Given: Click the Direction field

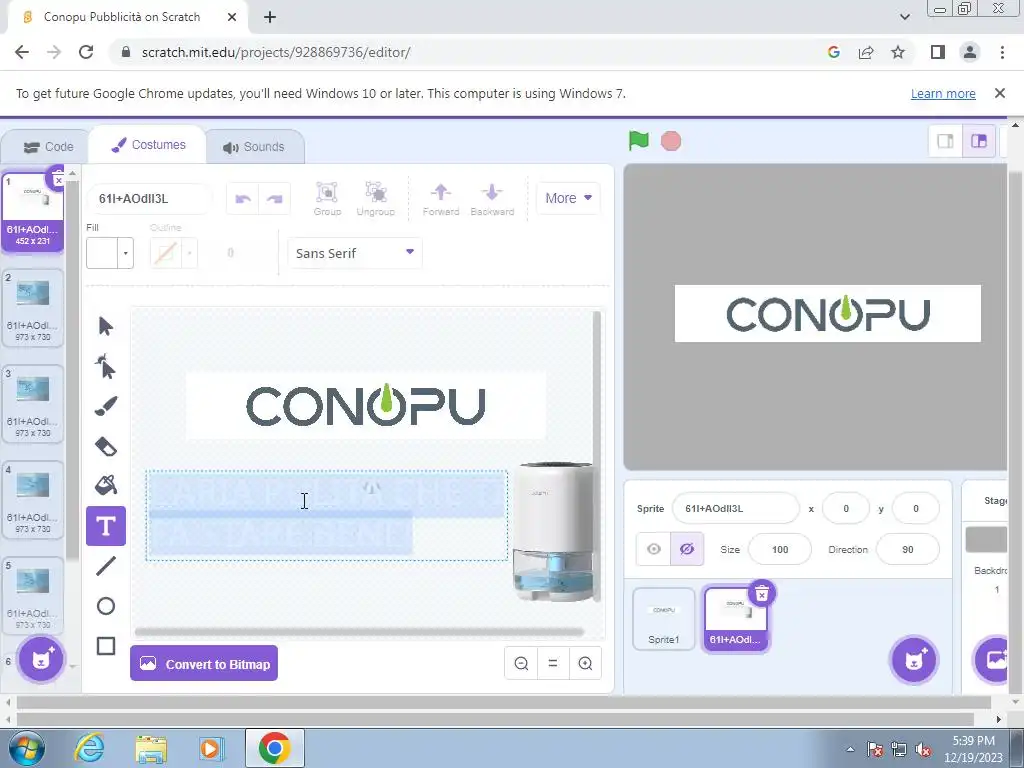Looking at the screenshot, I should (x=908, y=549).
